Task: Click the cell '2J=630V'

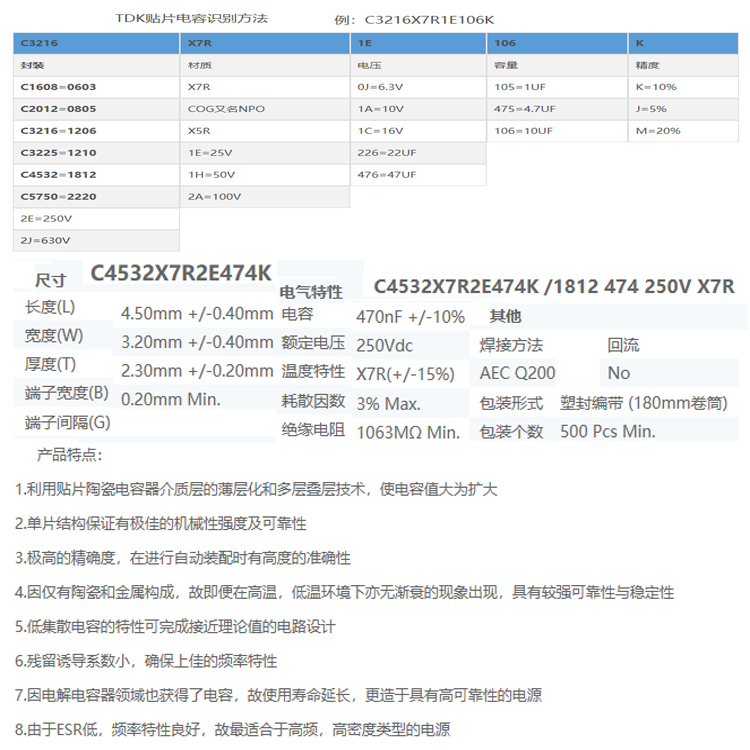Action: point(96,241)
